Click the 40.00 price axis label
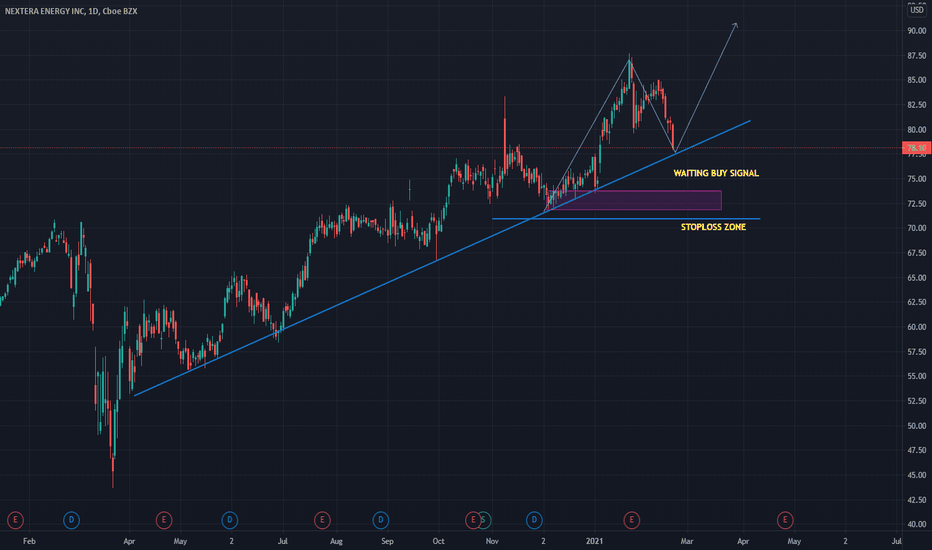Image resolution: width=932 pixels, height=550 pixels. point(917,524)
